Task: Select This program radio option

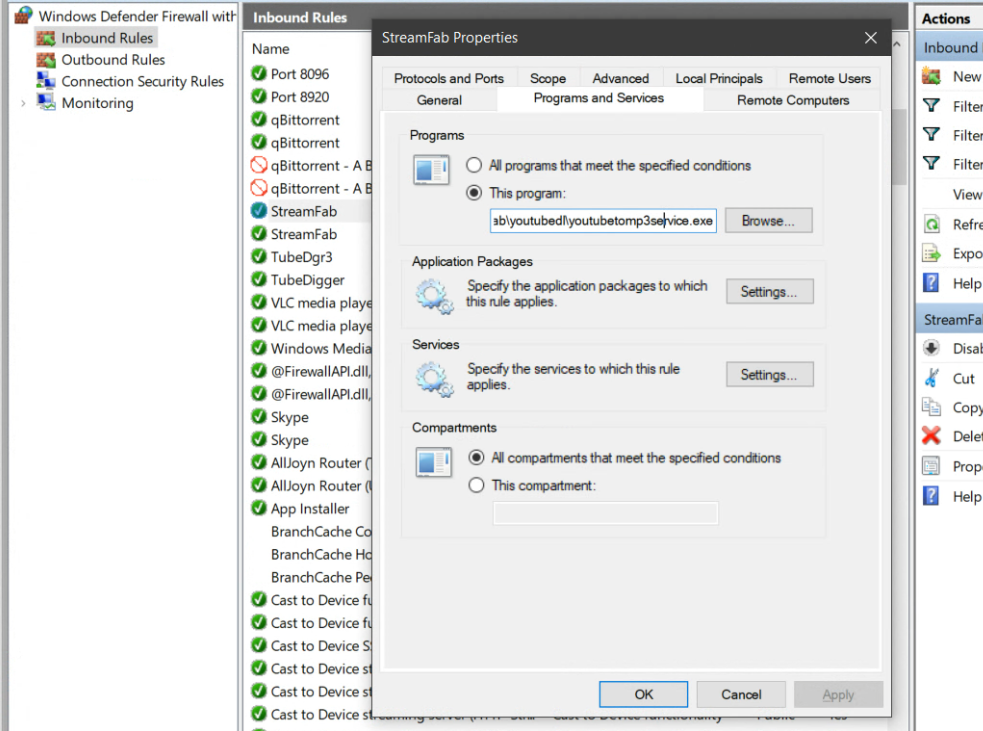Action: point(474,193)
